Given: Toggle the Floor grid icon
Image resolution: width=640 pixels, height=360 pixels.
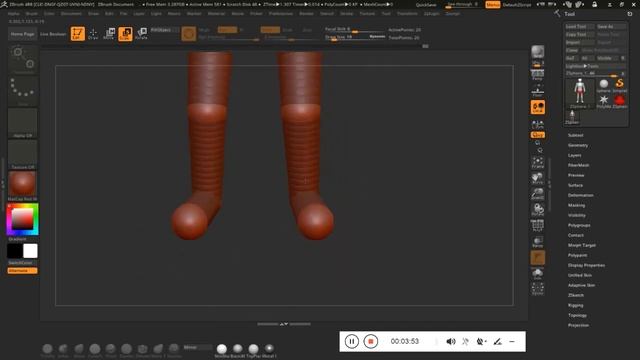Looking at the screenshot, I should pyautogui.click(x=538, y=92).
